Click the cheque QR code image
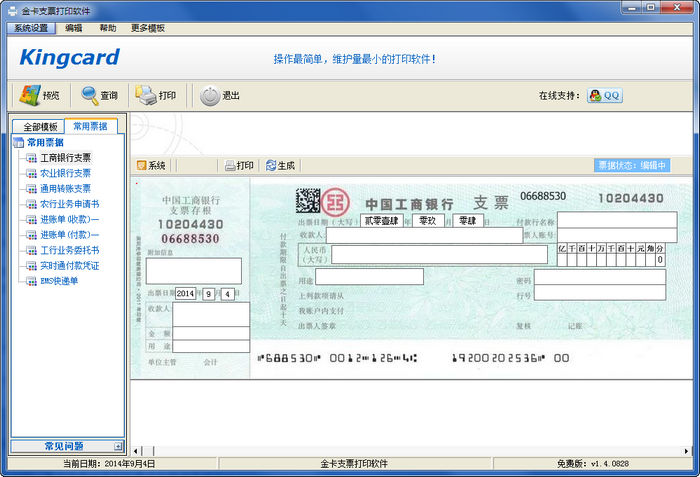Image resolution: width=700 pixels, height=477 pixels. [308, 201]
